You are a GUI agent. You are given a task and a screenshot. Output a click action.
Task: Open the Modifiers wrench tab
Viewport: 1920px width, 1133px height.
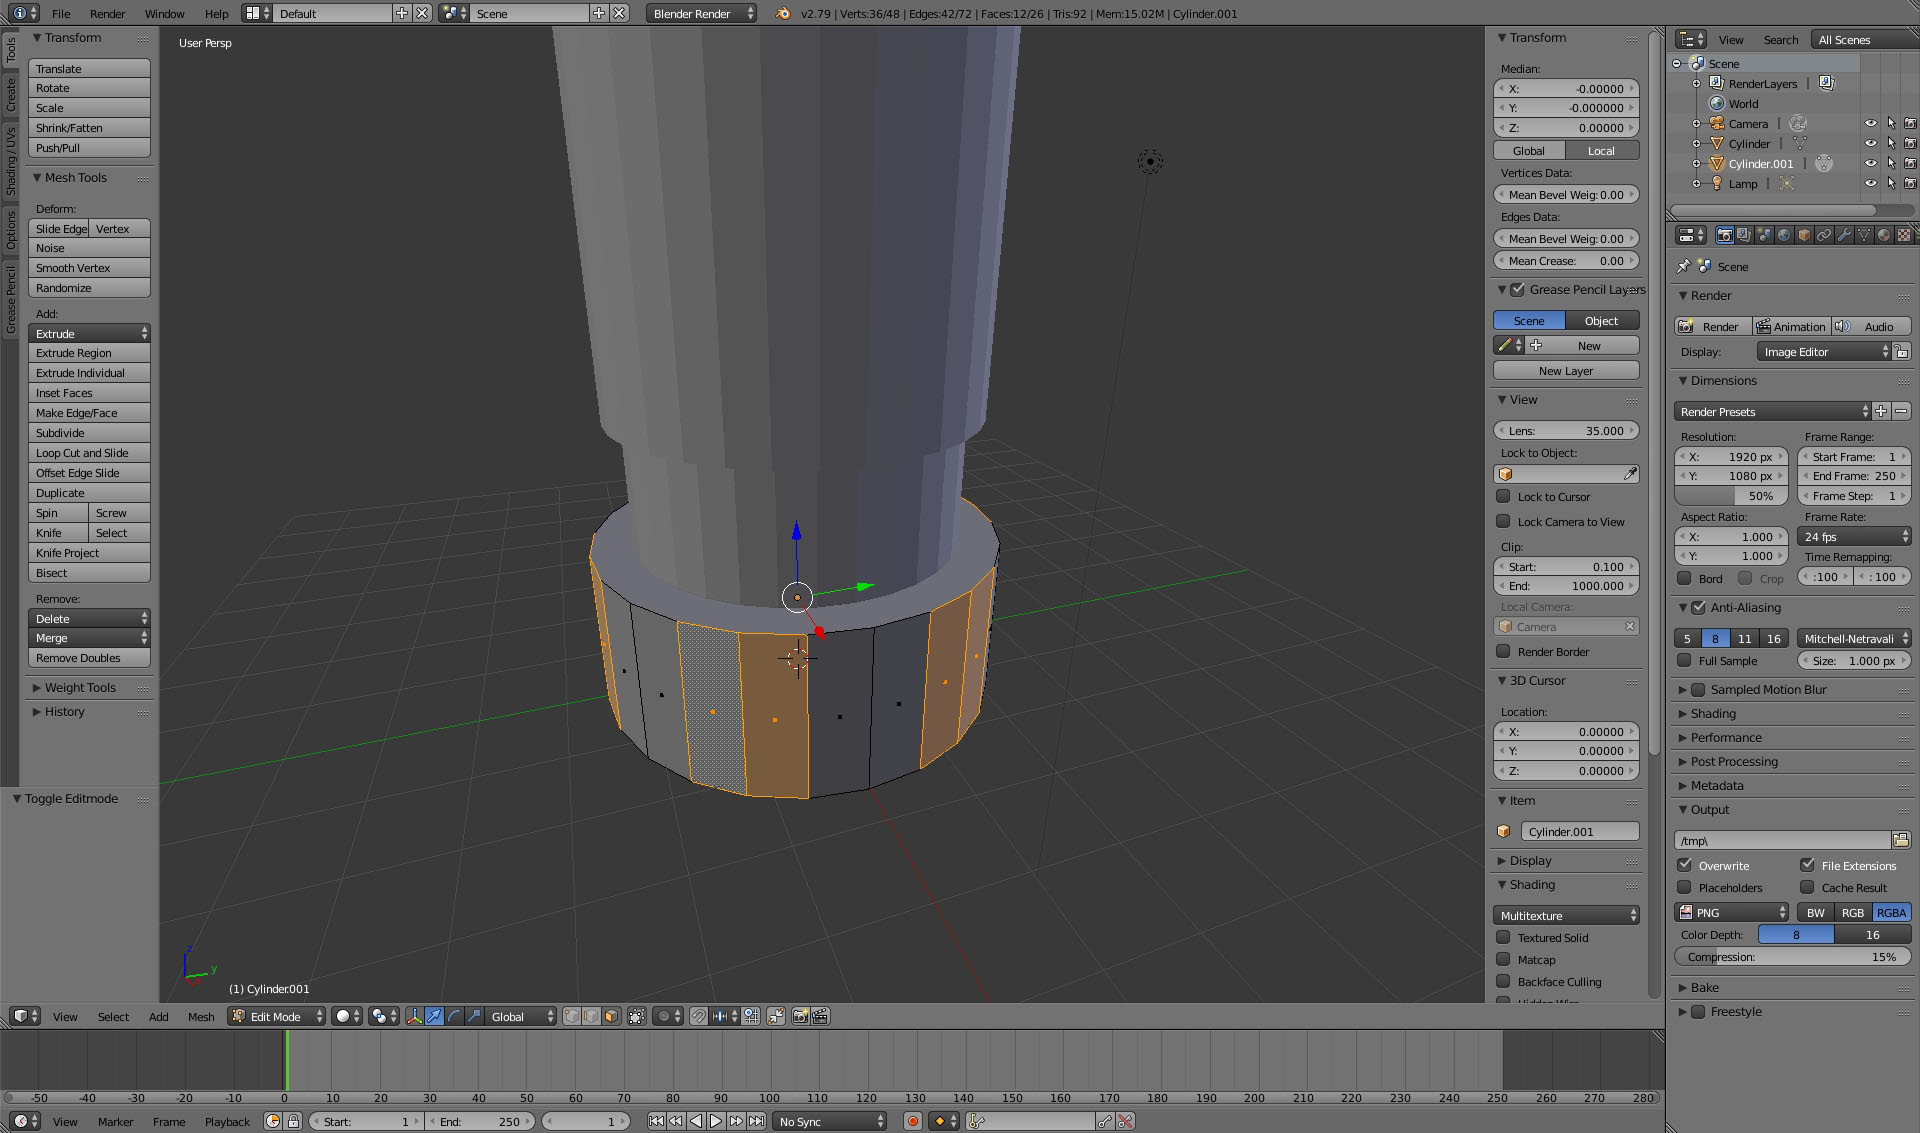1844,235
